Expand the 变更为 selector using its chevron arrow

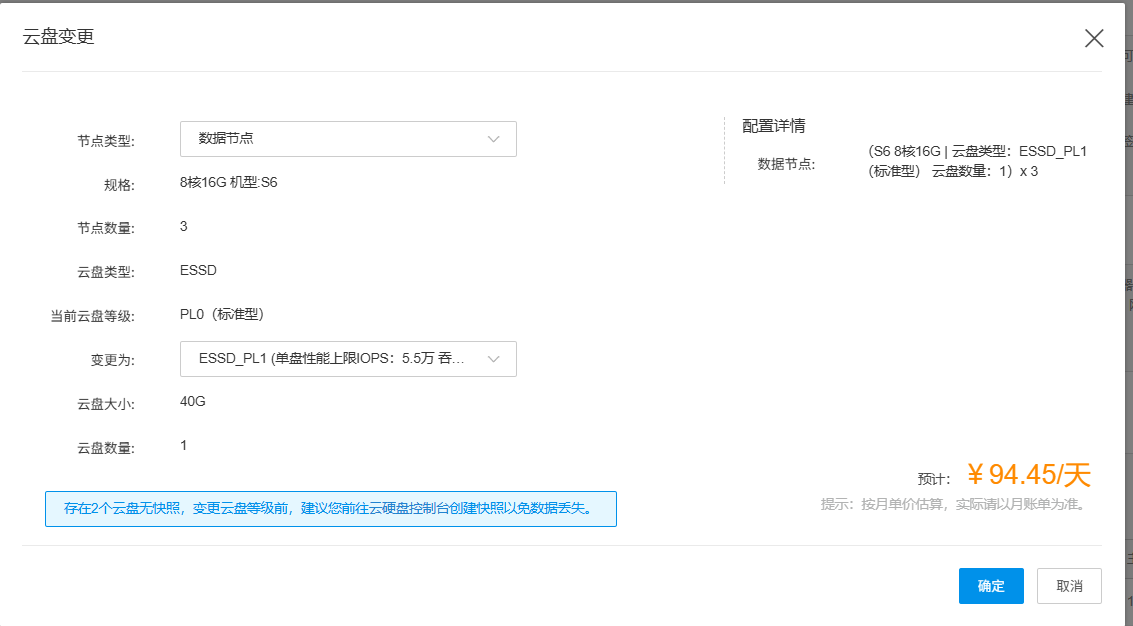pyautogui.click(x=493, y=359)
